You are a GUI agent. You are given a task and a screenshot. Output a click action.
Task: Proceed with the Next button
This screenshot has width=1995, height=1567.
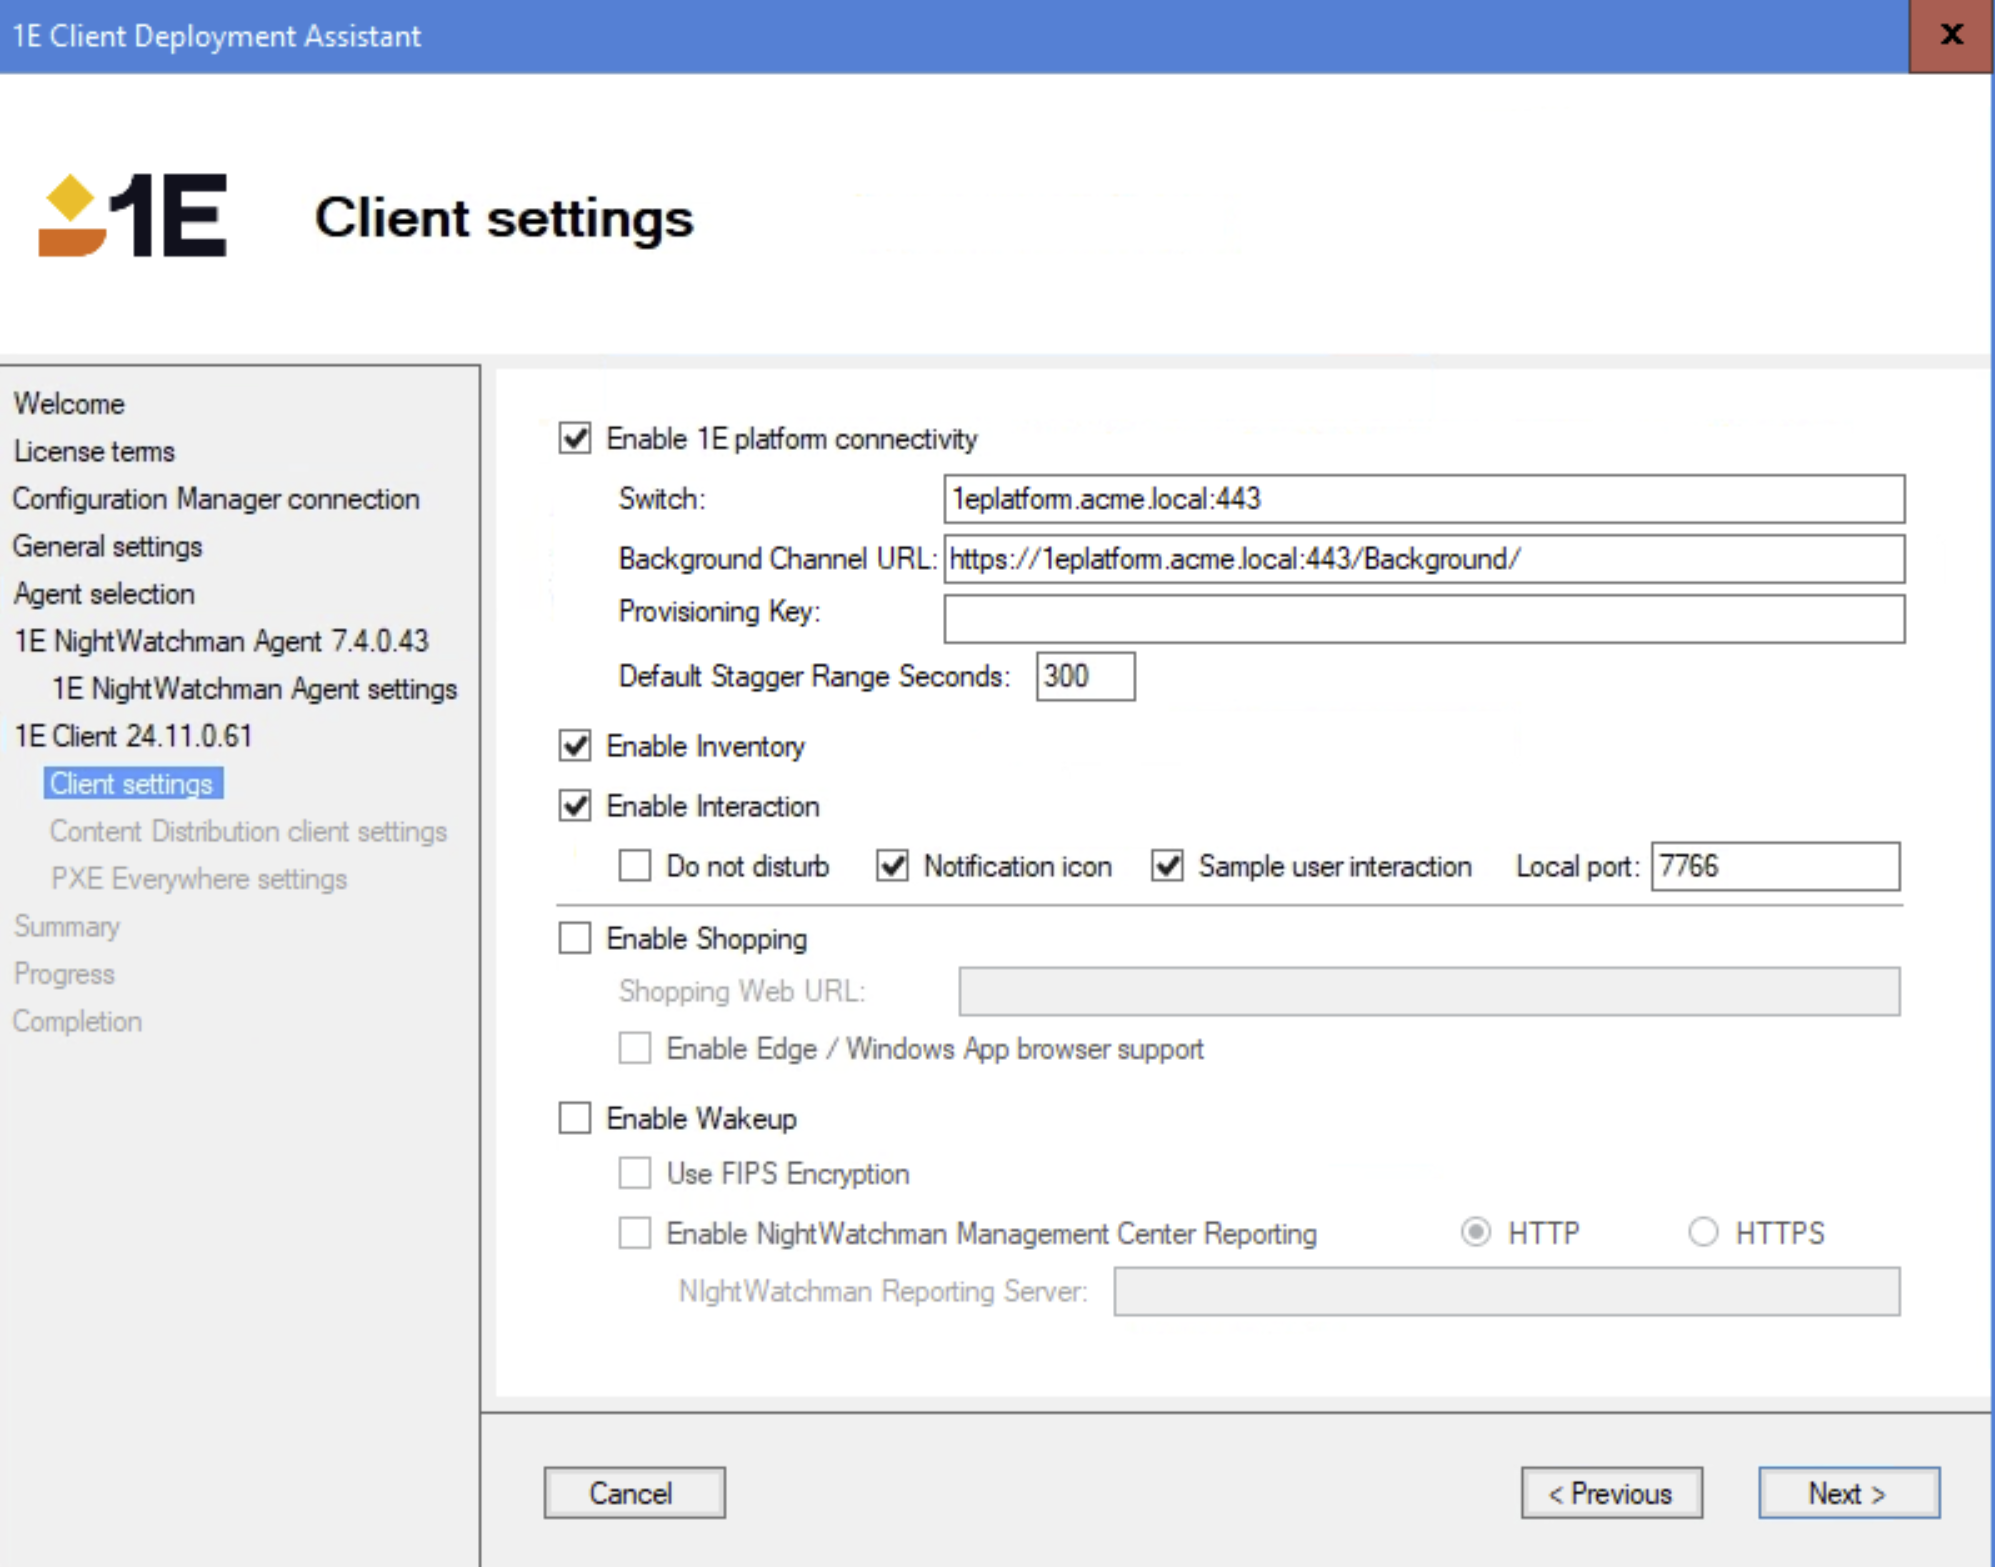point(1849,1493)
